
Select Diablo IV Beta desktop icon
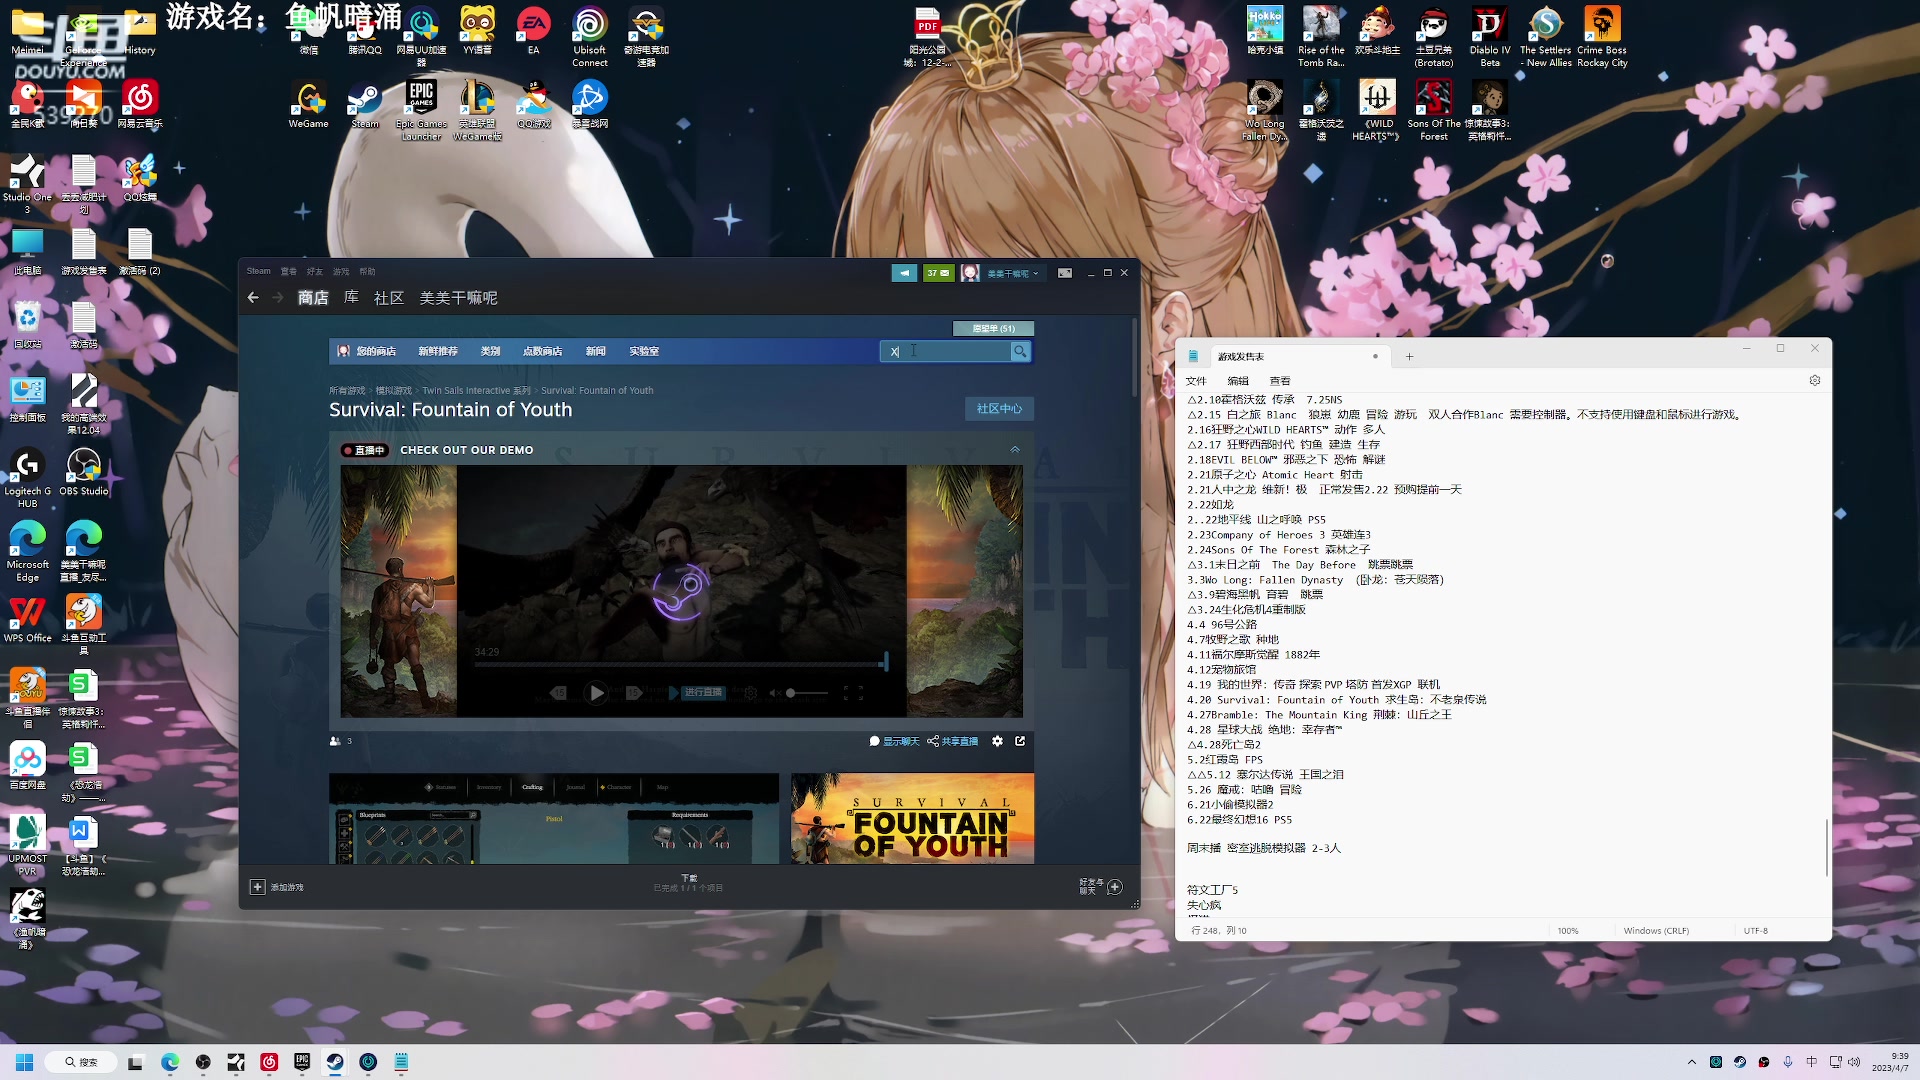click(x=1490, y=37)
